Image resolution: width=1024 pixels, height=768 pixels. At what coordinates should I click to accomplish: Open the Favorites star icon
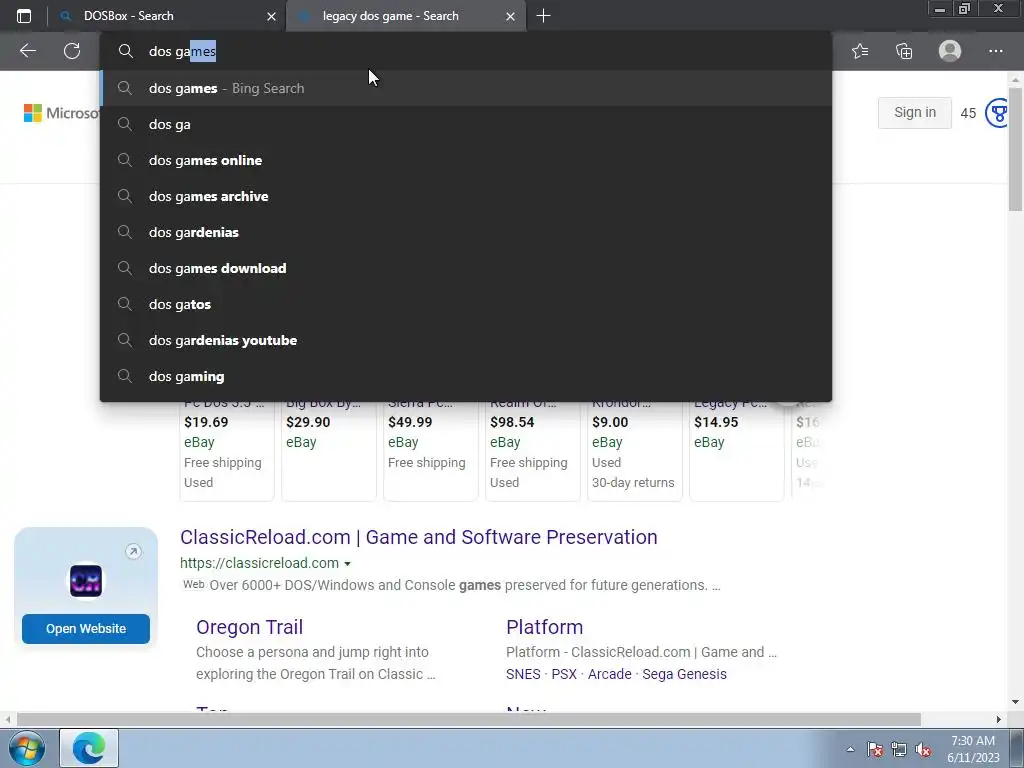click(860, 51)
